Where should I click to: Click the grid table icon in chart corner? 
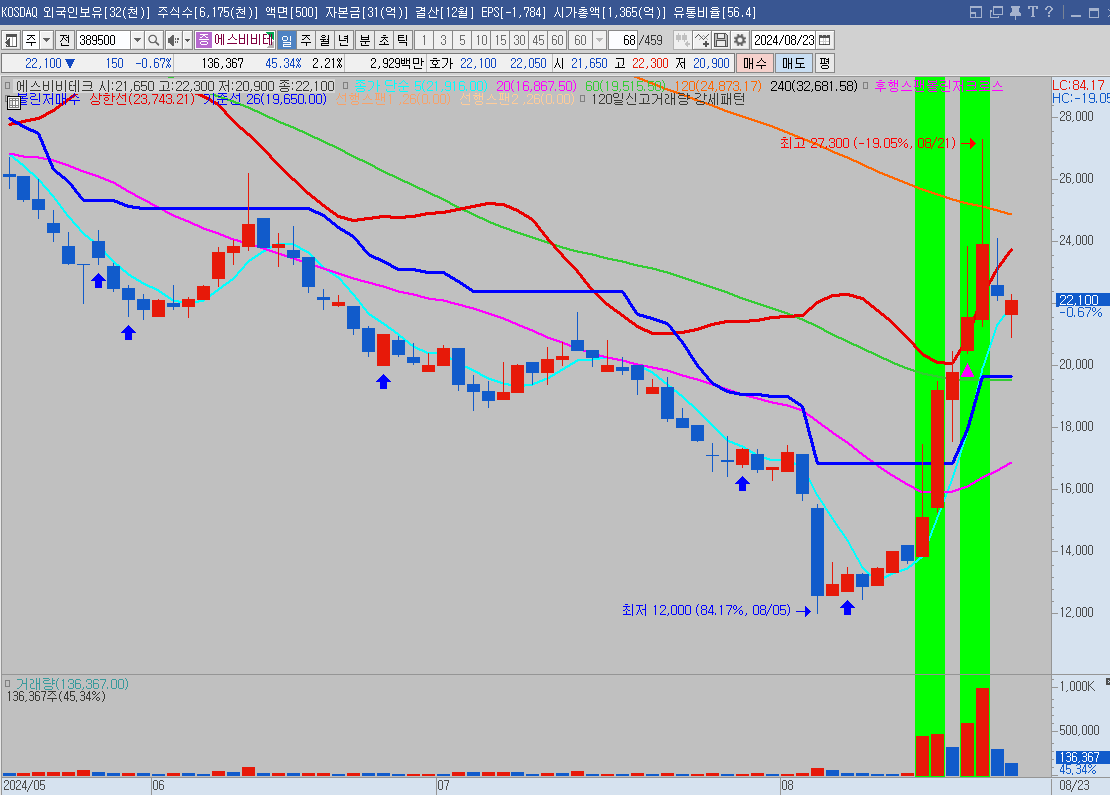[13, 103]
